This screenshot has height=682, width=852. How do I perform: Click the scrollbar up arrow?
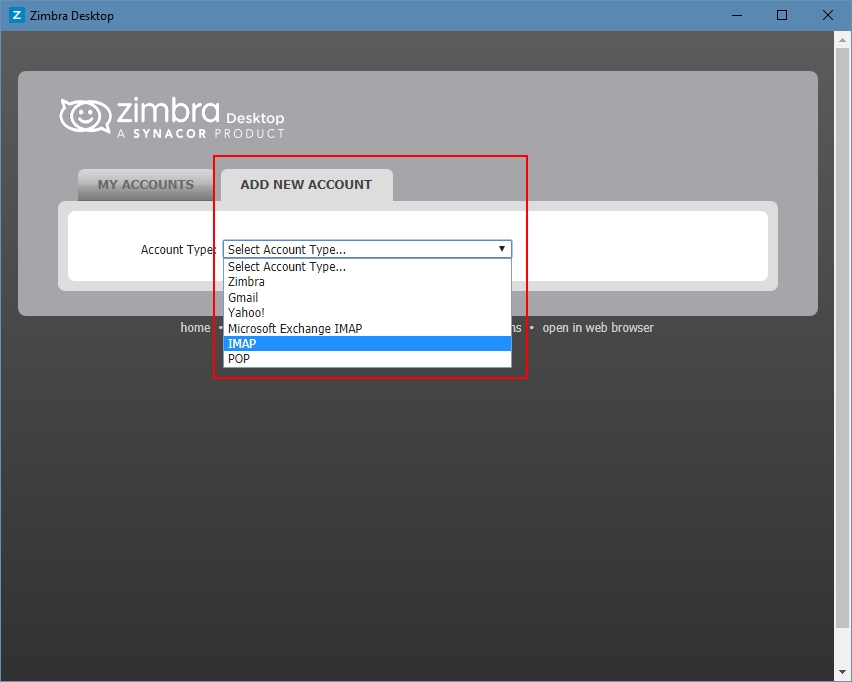843,38
